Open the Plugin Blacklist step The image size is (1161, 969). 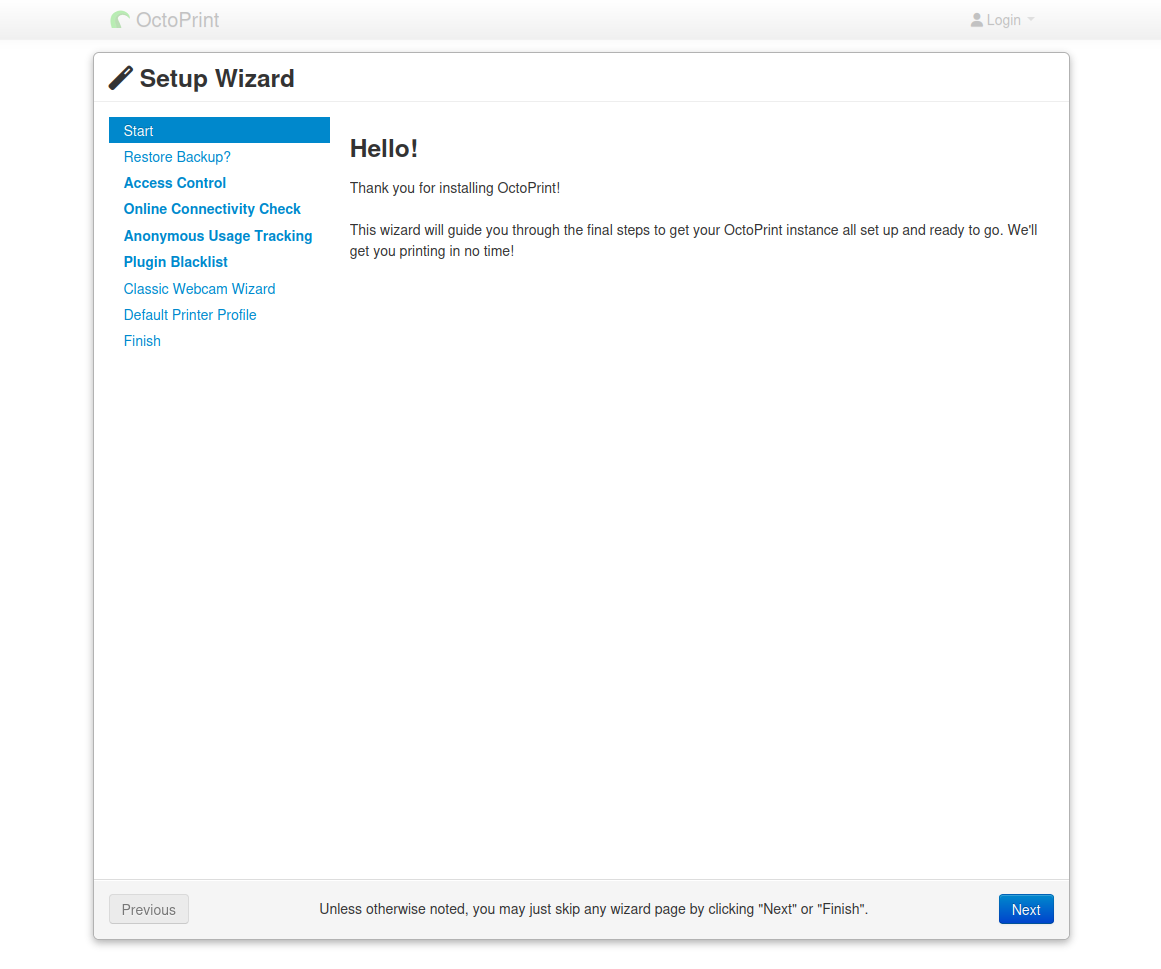pyautogui.click(x=176, y=262)
